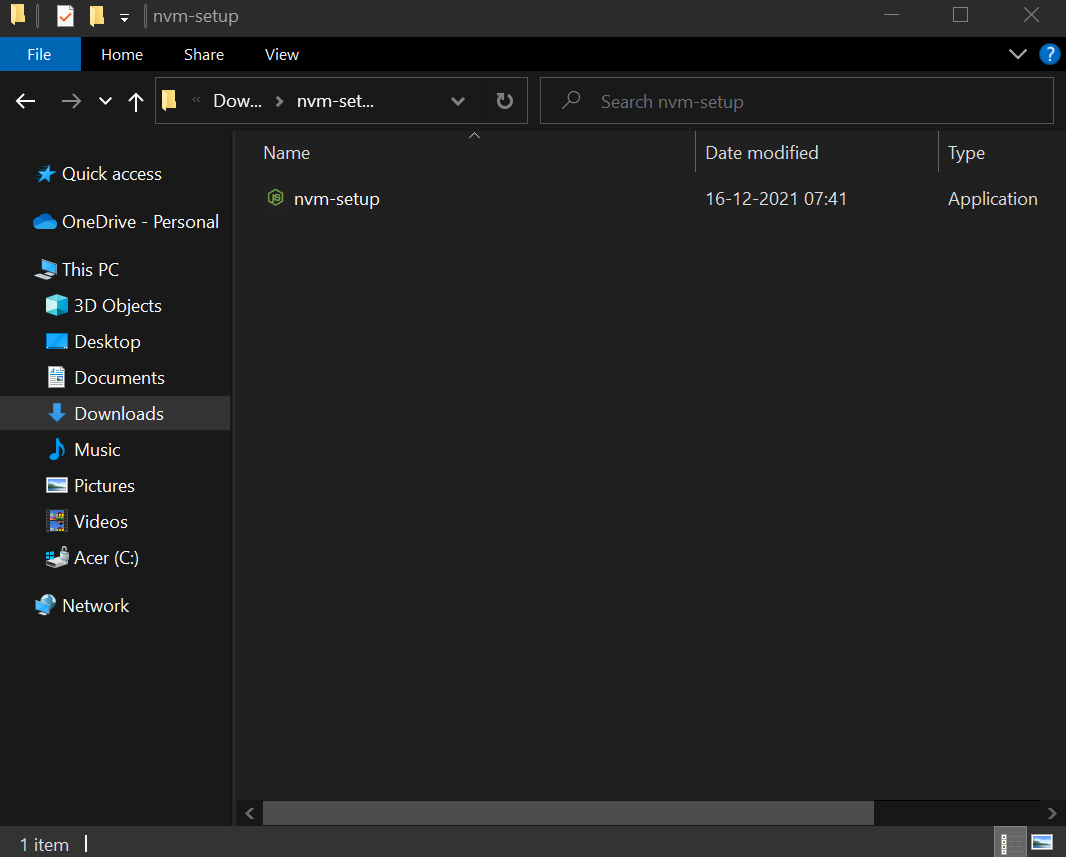Go forward with the right arrow

click(71, 101)
